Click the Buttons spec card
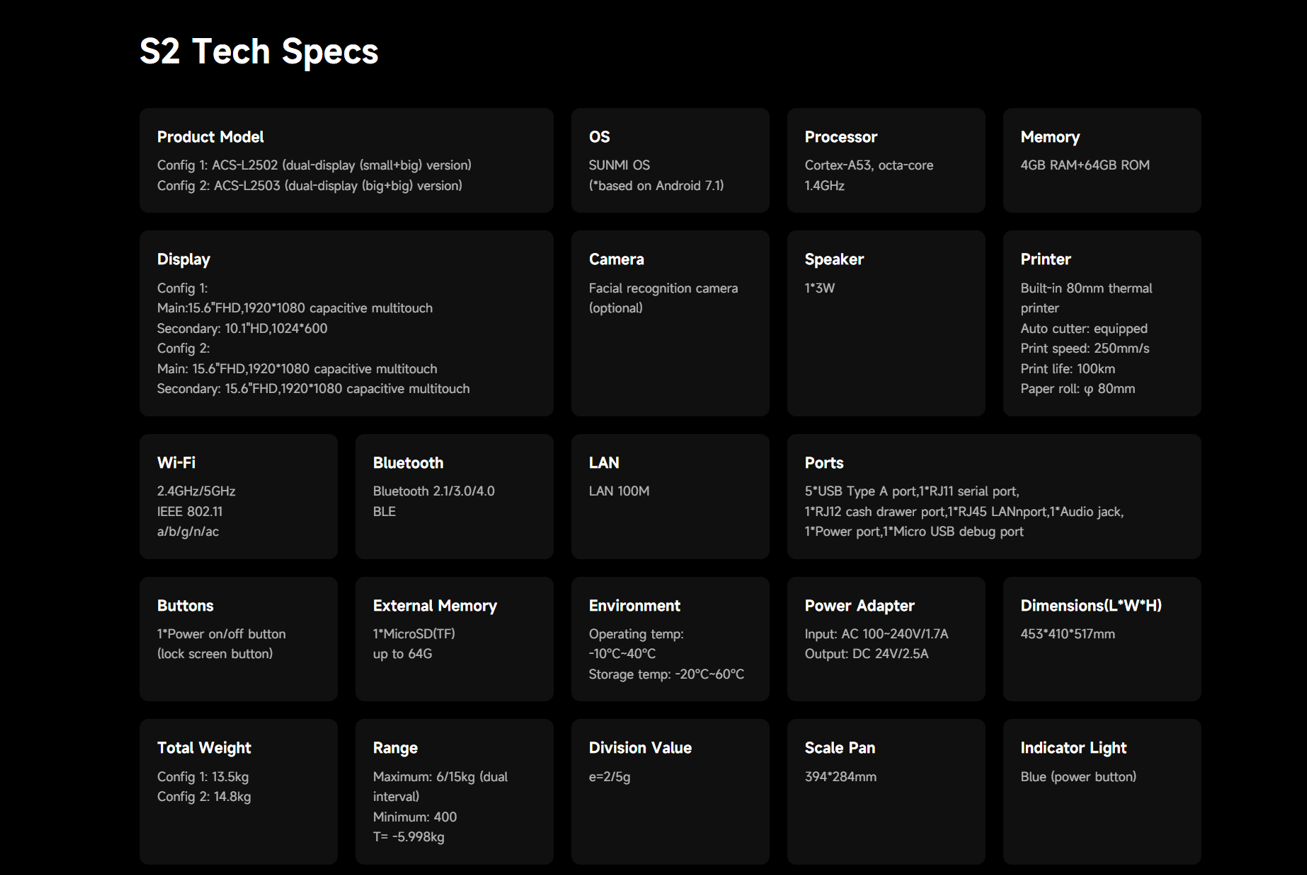Viewport: 1307px width, 875px height. pyautogui.click(x=238, y=639)
